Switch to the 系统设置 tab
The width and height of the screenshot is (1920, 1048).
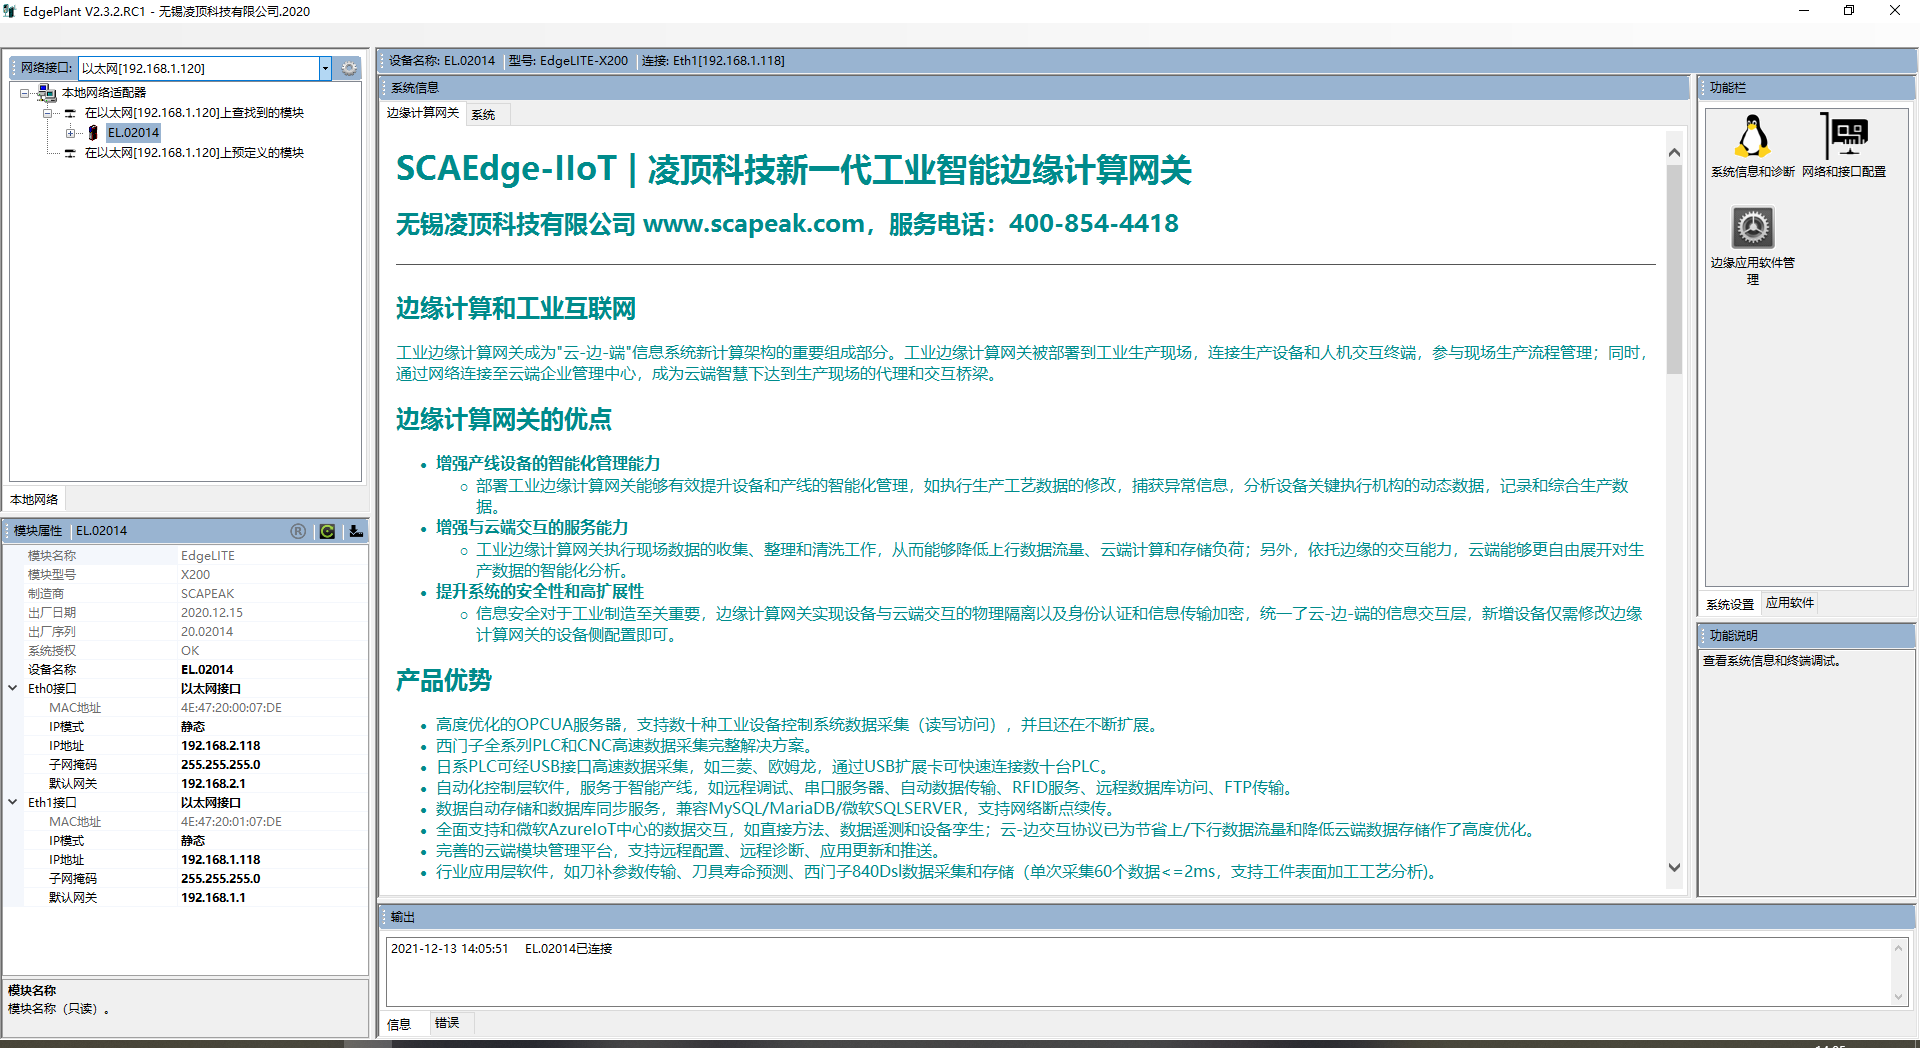pyautogui.click(x=1730, y=604)
